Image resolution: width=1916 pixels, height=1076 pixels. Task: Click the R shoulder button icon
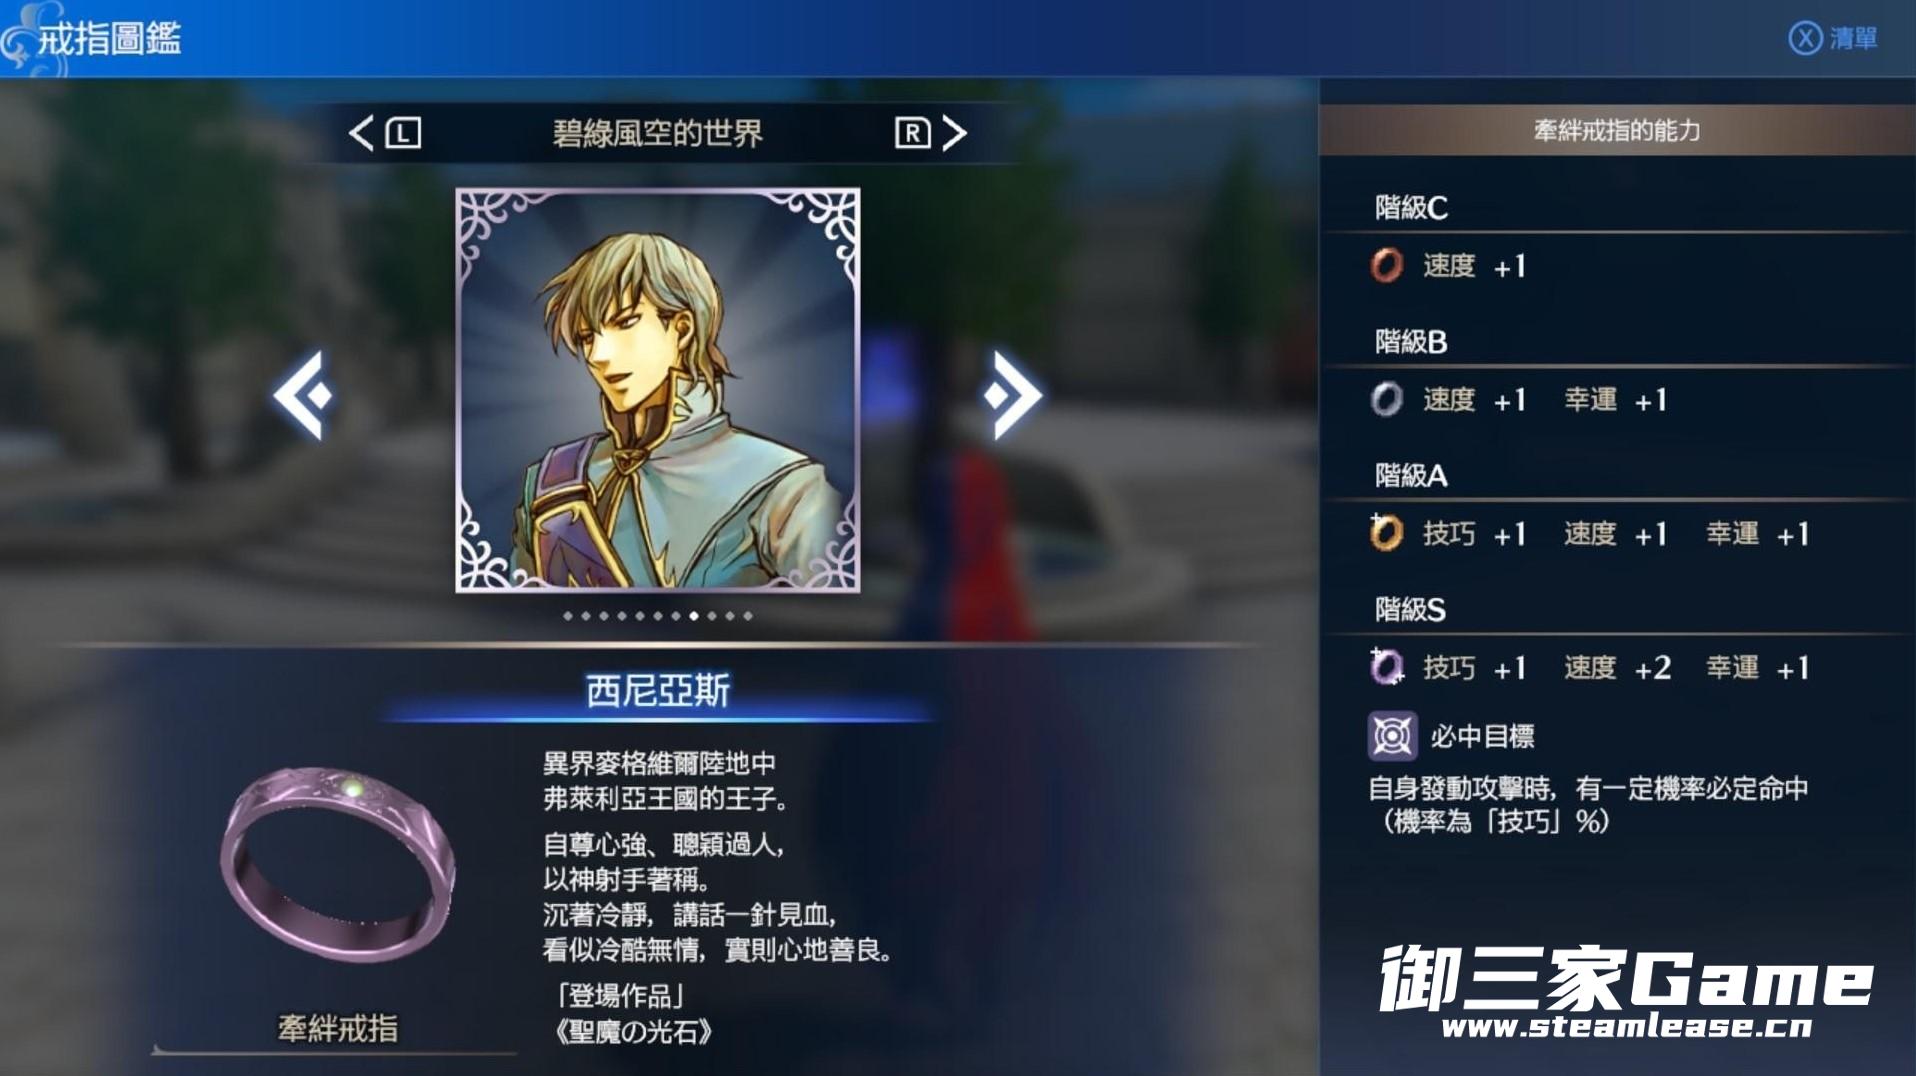(x=912, y=133)
